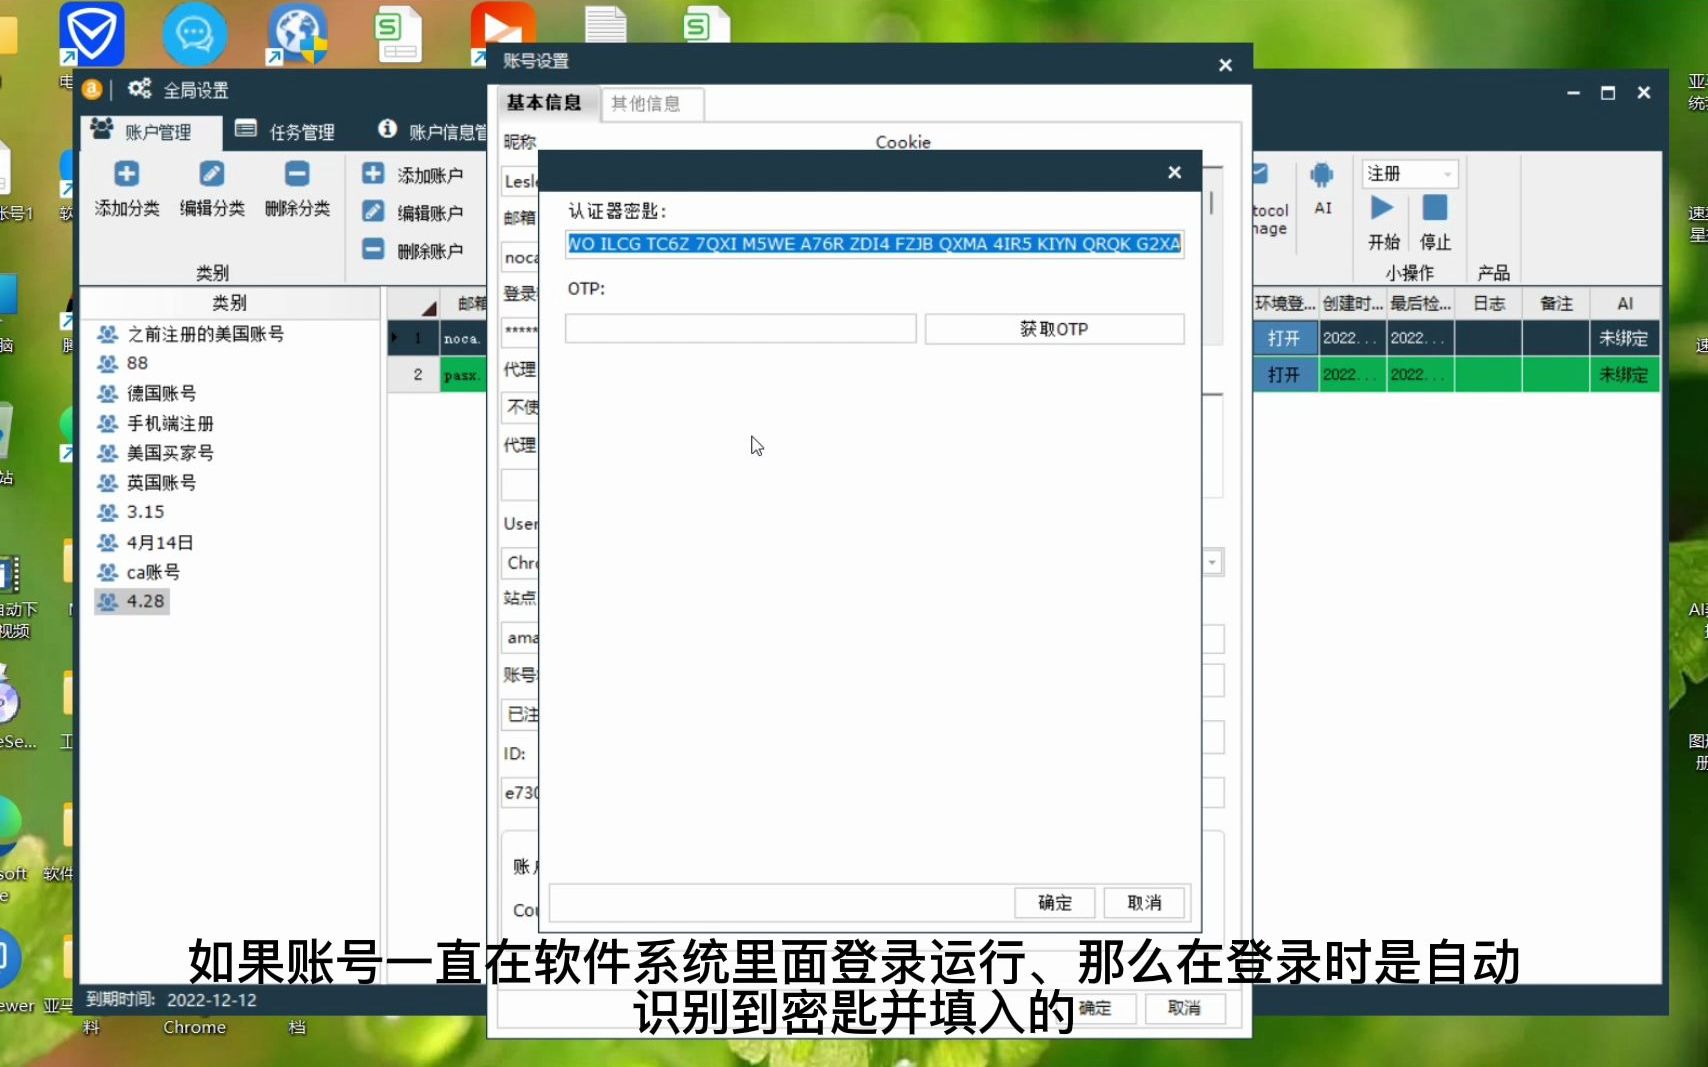Click the 添加账户 add account icon

tap(372, 172)
